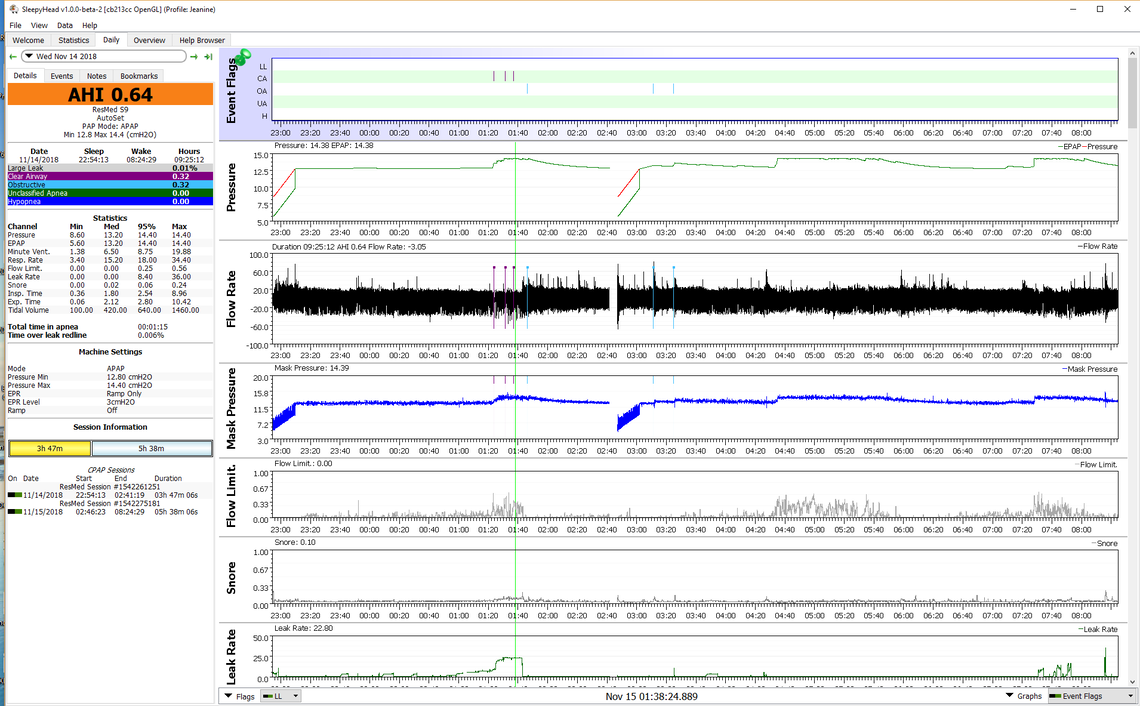Click the SleepyHead app icon in title bar
The image size is (1140, 706).
(x=13, y=9)
